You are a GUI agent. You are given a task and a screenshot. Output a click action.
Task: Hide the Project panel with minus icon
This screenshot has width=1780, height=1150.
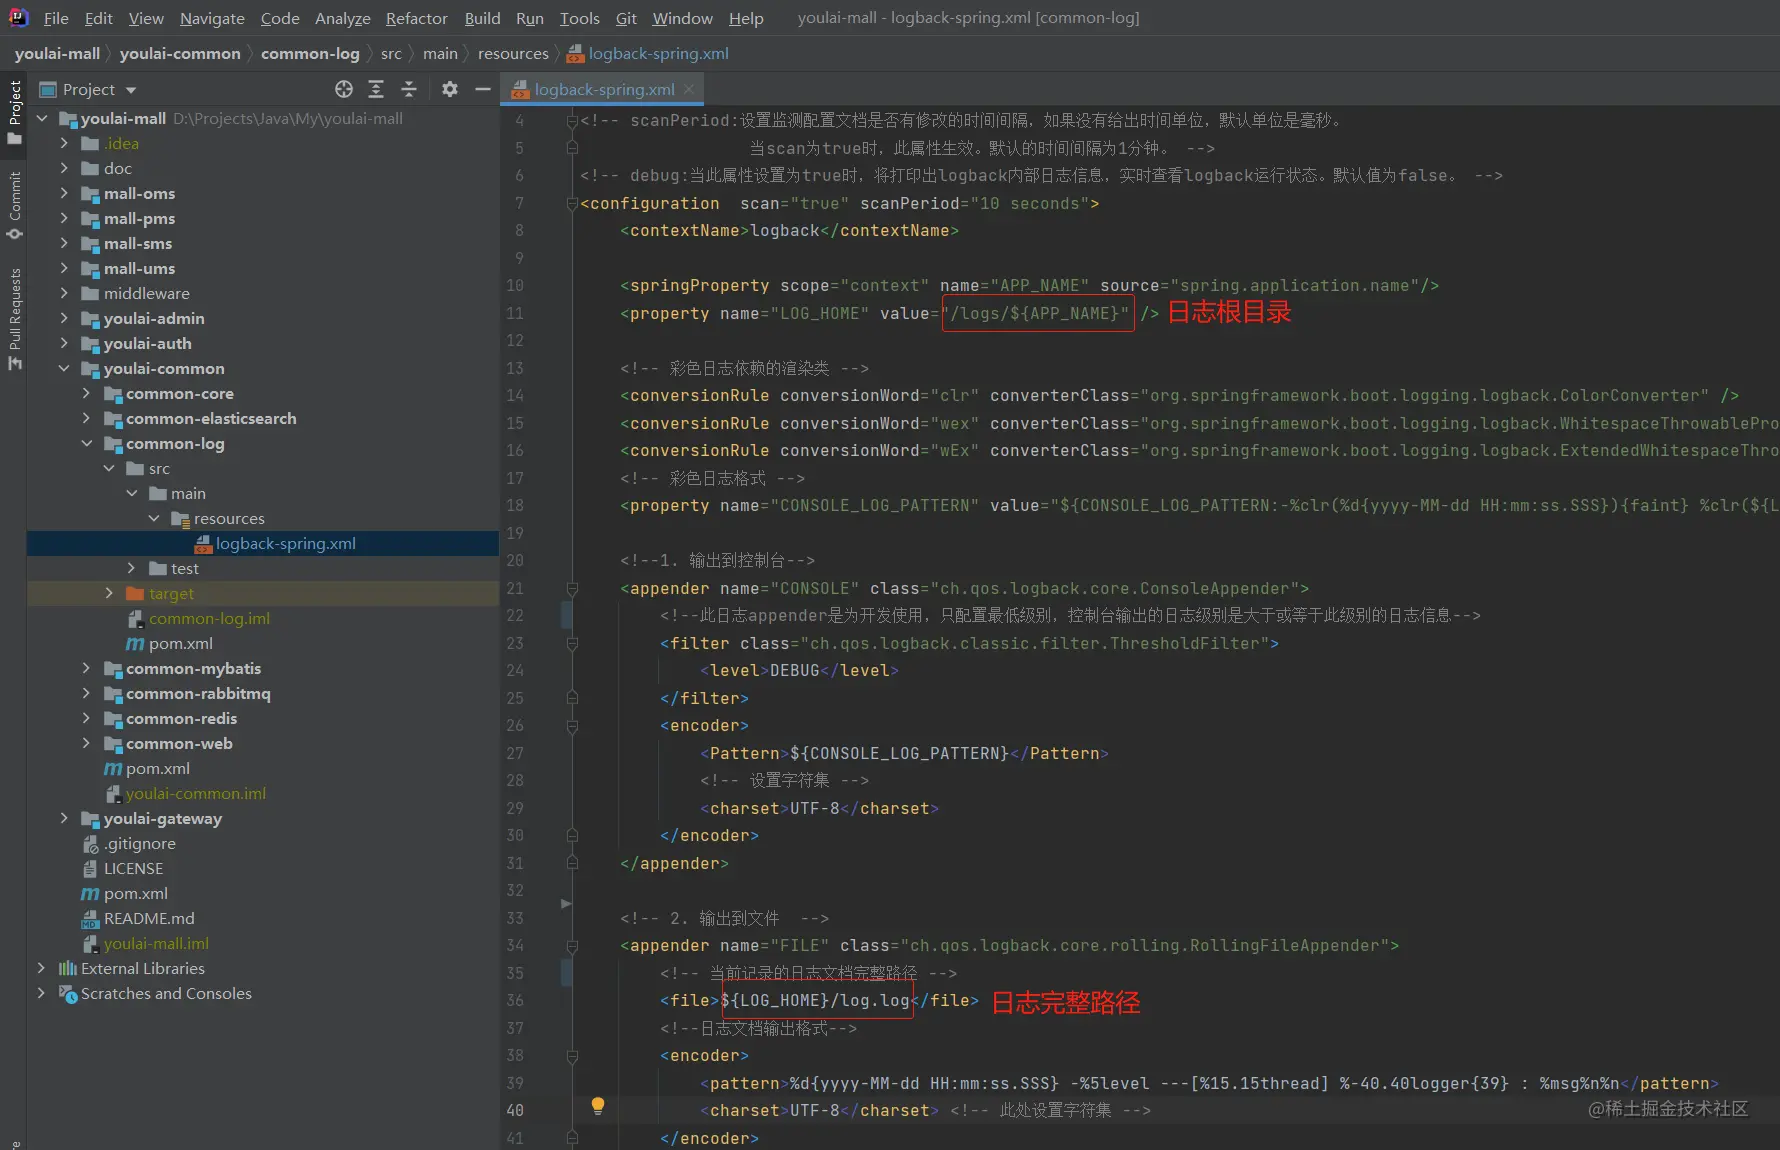click(x=483, y=89)
